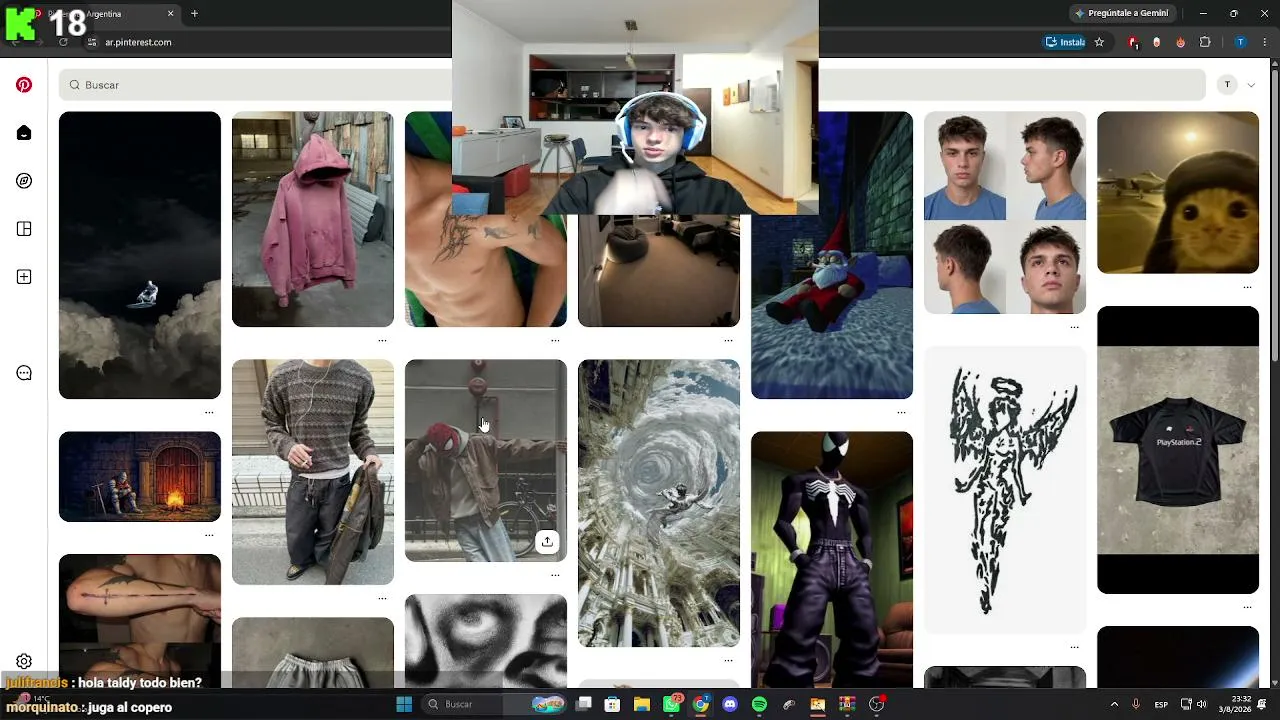Open more options under the cat with beanie pin
This screenshot has width=1280, height=720.
click(1247, 287)
